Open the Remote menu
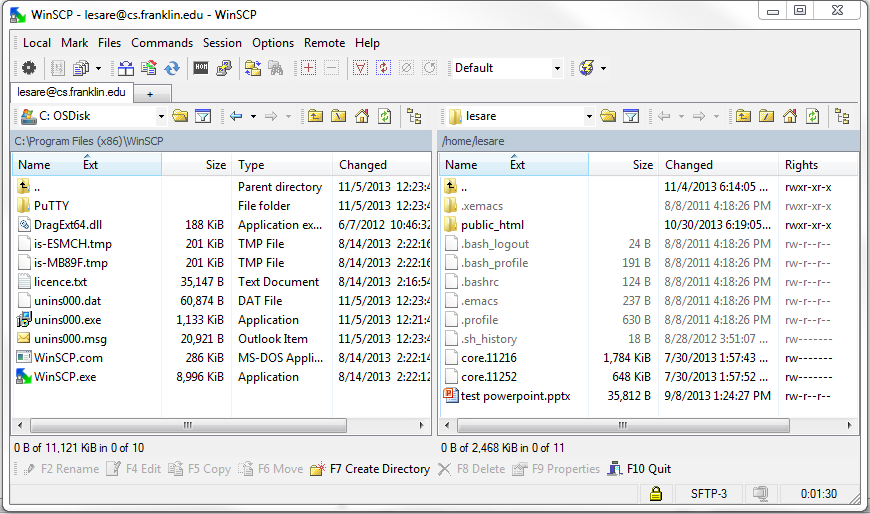Viewport: 870px width, 514px height. (324, 43)
